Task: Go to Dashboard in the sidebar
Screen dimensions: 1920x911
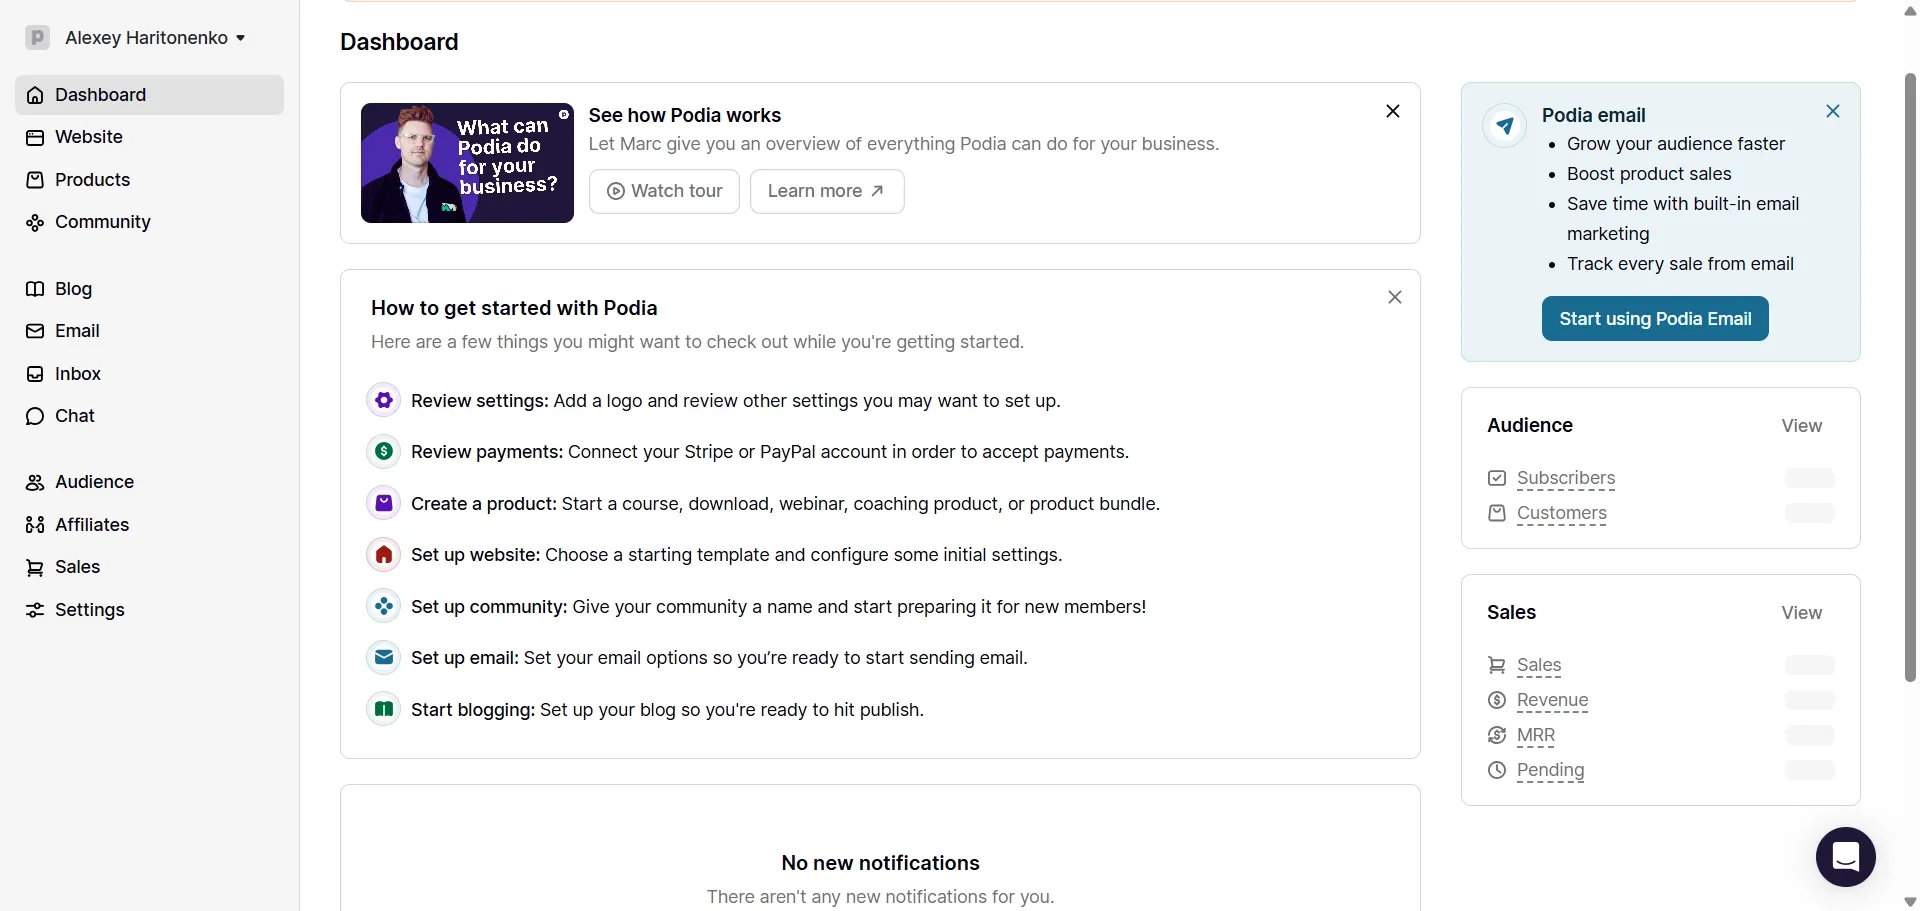Action: coord(150,95)
